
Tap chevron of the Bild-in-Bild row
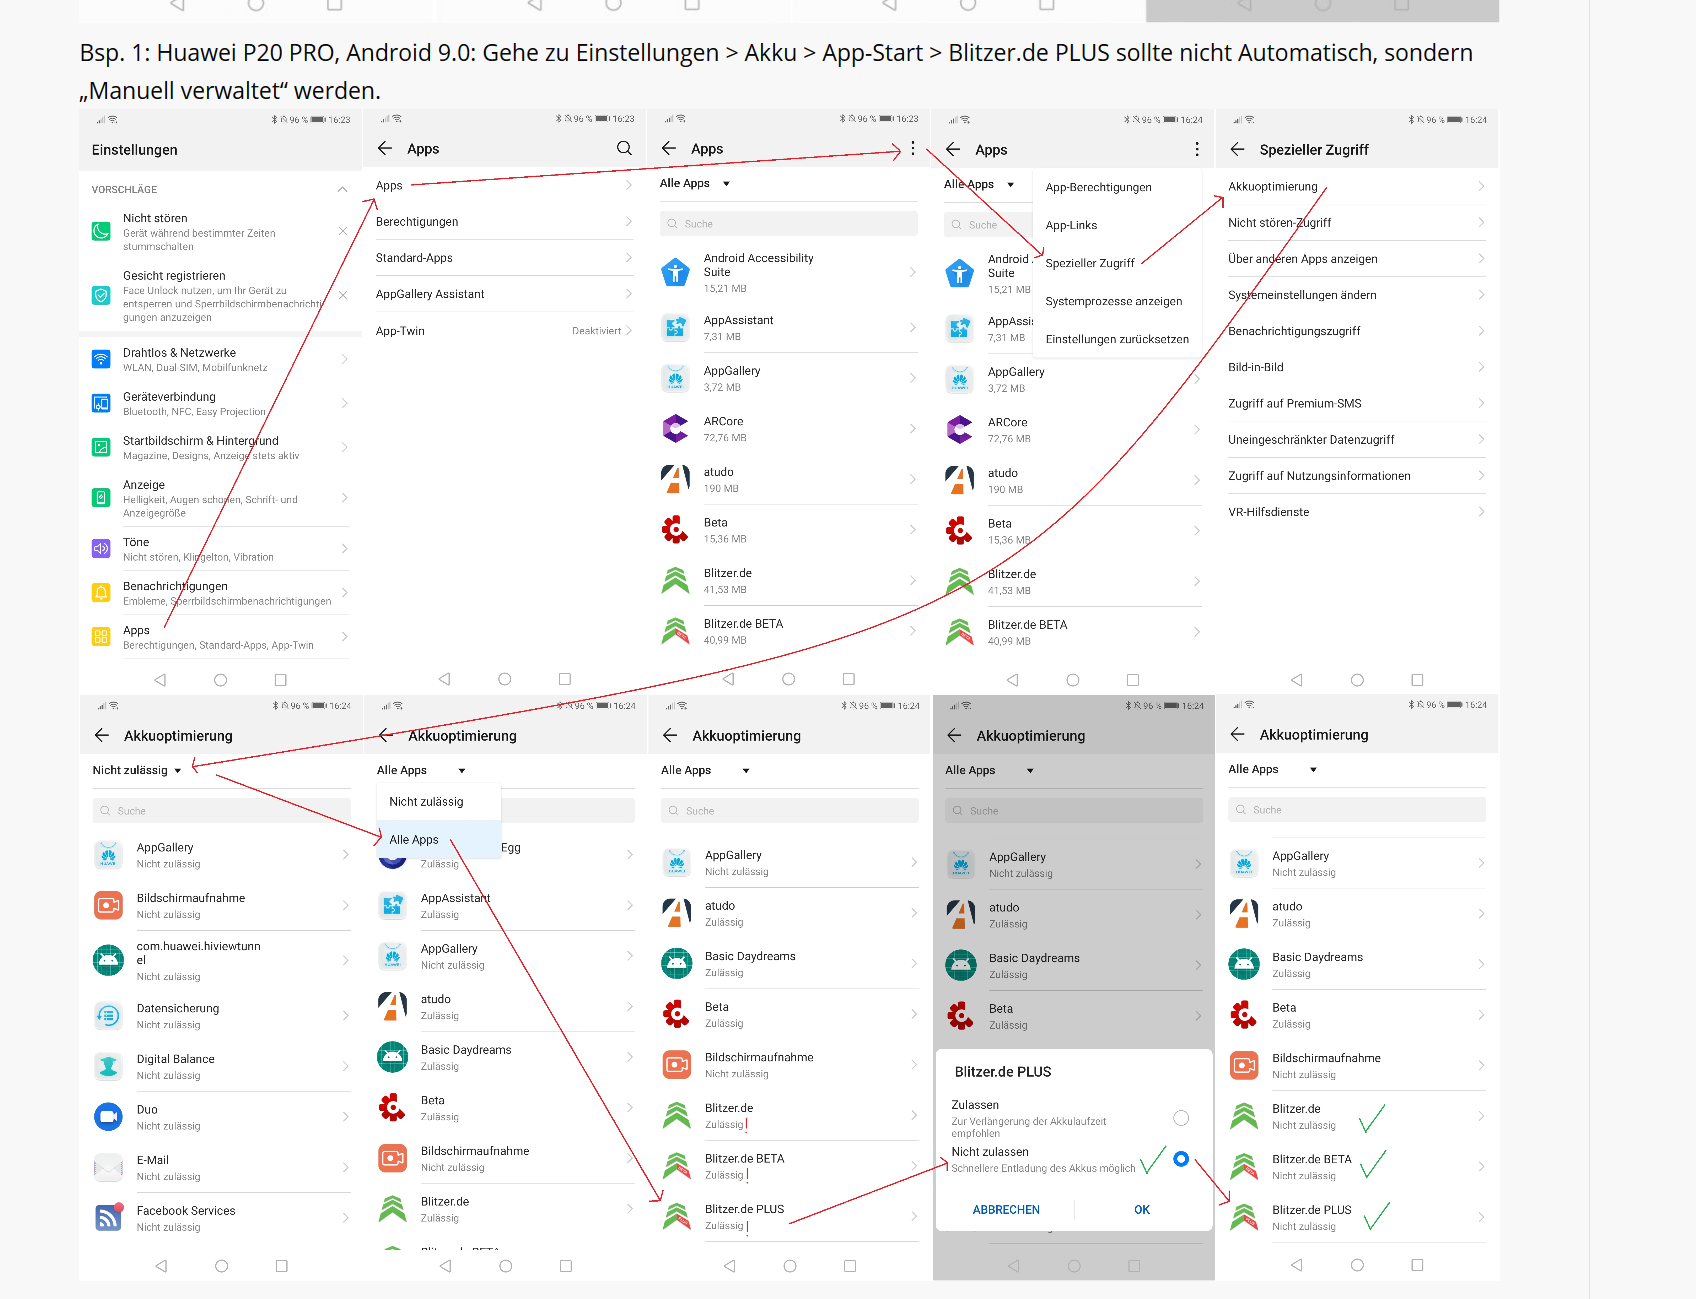tap(1481, 367)
